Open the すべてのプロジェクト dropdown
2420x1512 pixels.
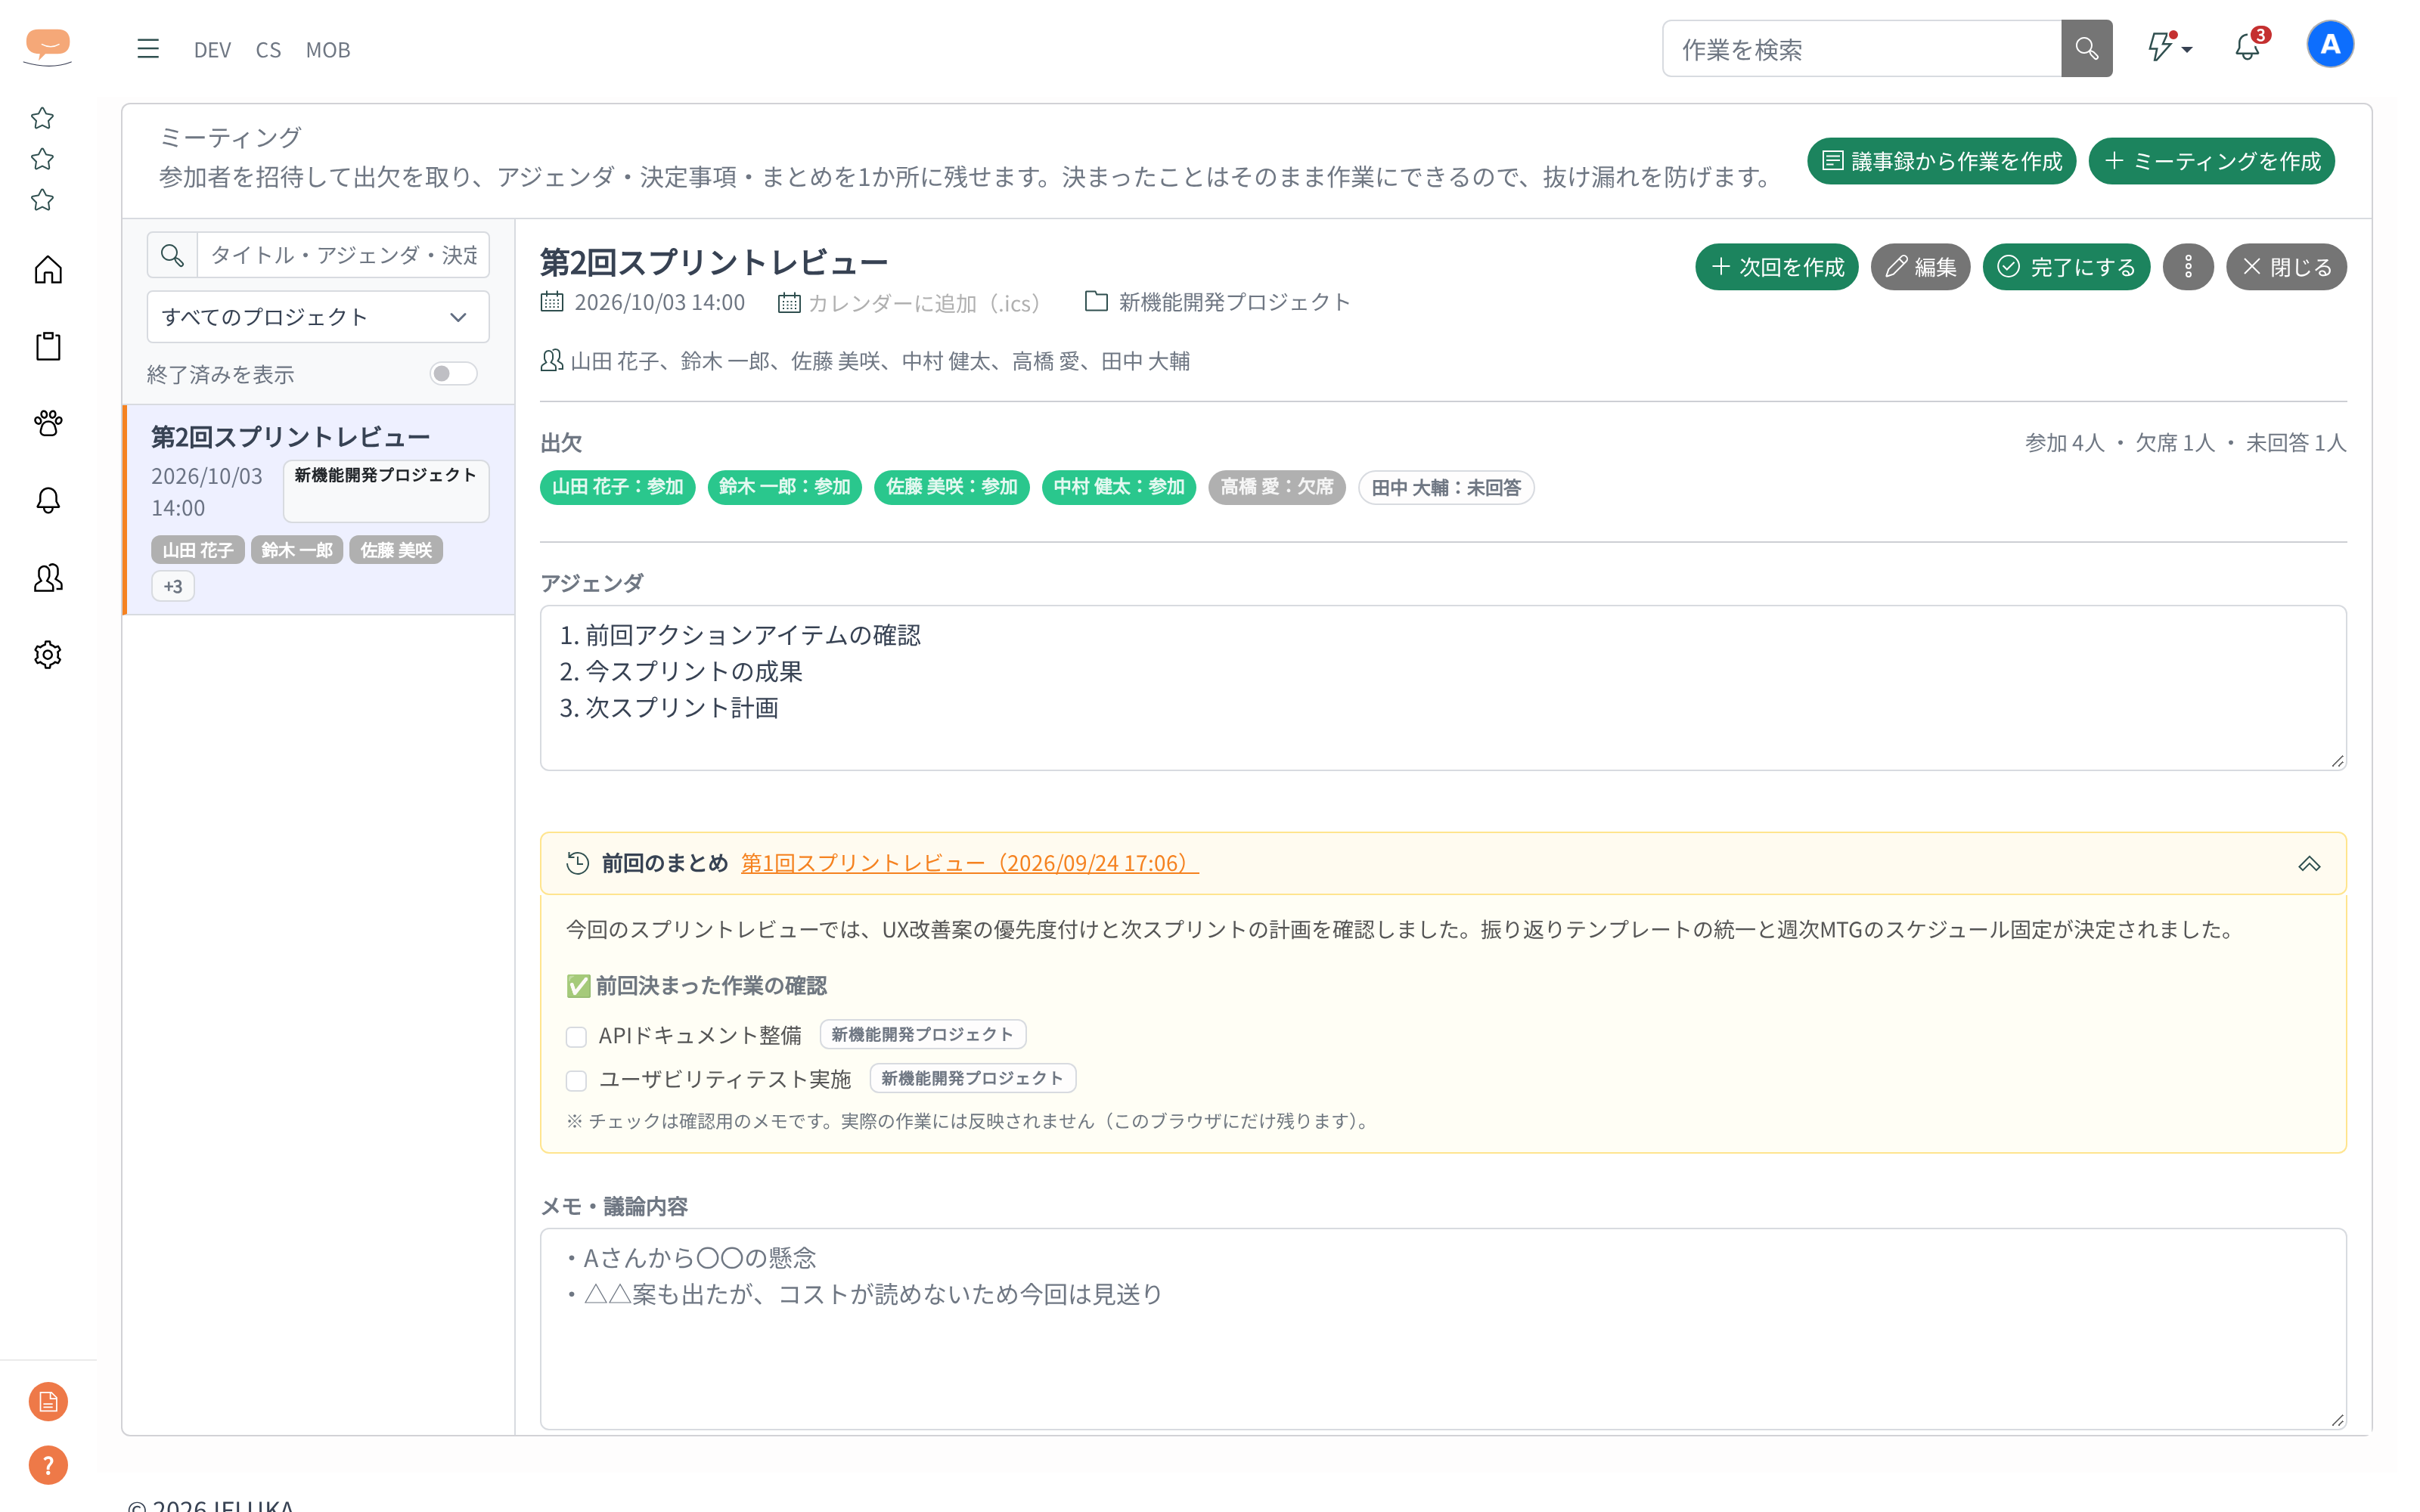(318, 317)
